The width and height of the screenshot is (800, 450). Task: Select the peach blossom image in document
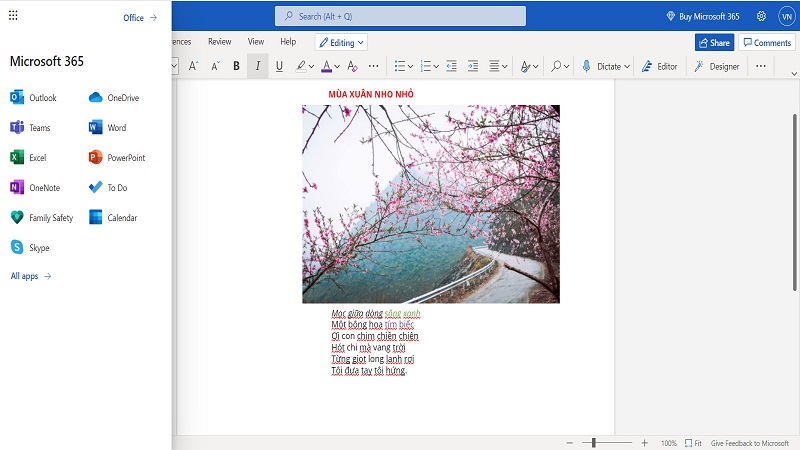click(431, 204)
